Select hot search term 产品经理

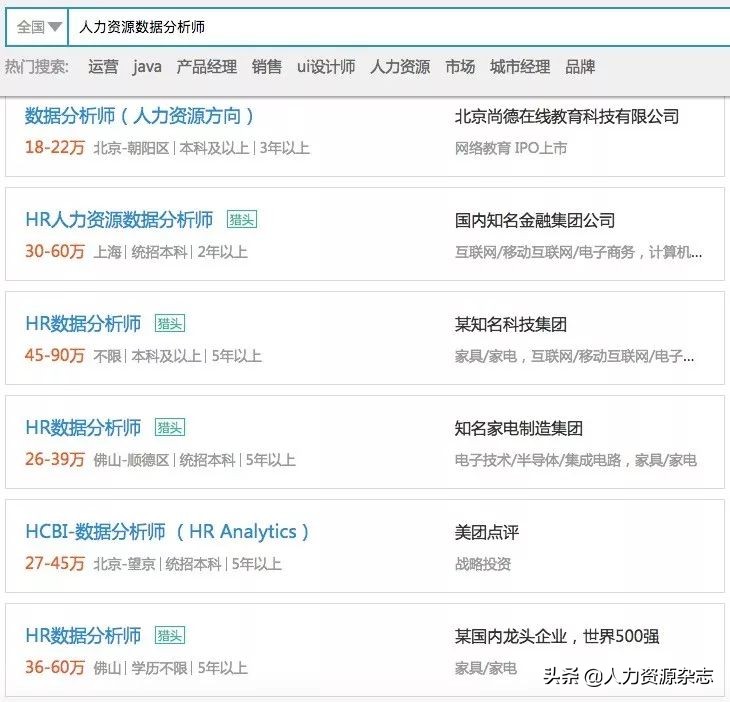click(206, 67)
